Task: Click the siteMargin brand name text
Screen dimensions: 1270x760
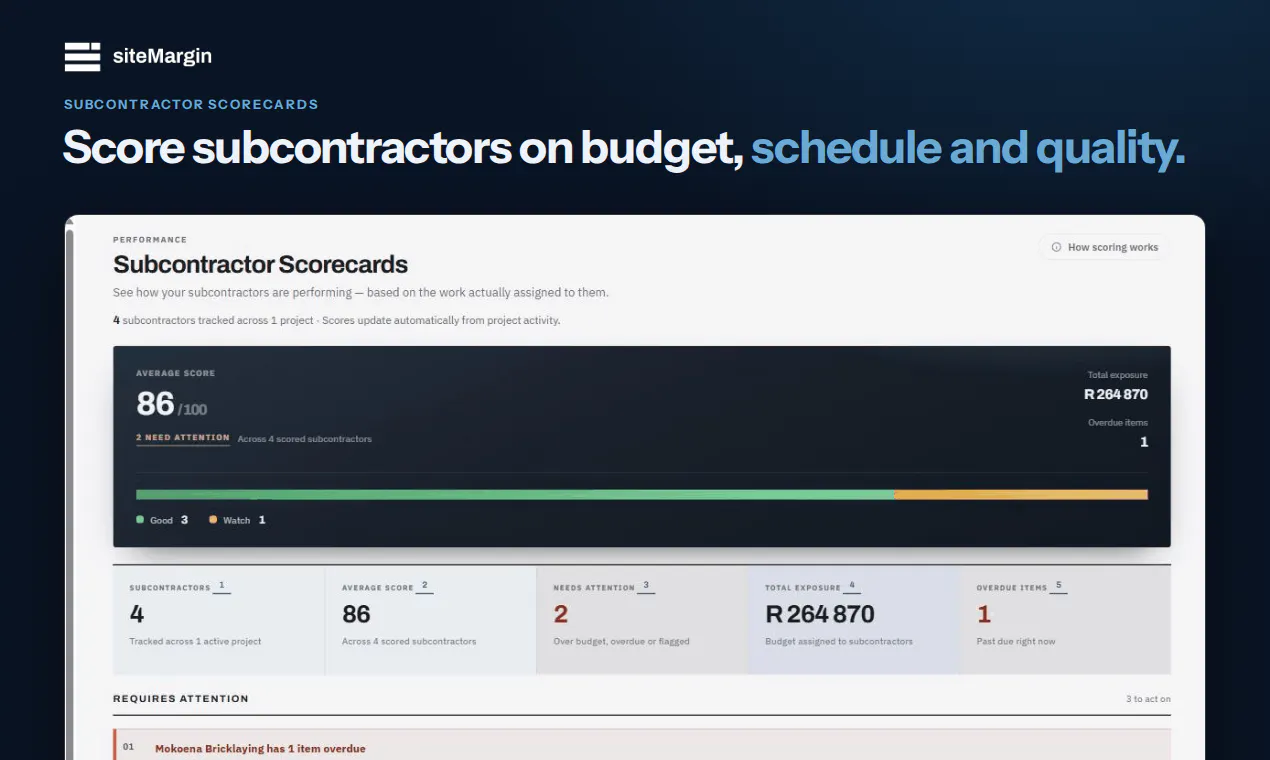Action: coord(162,57)
